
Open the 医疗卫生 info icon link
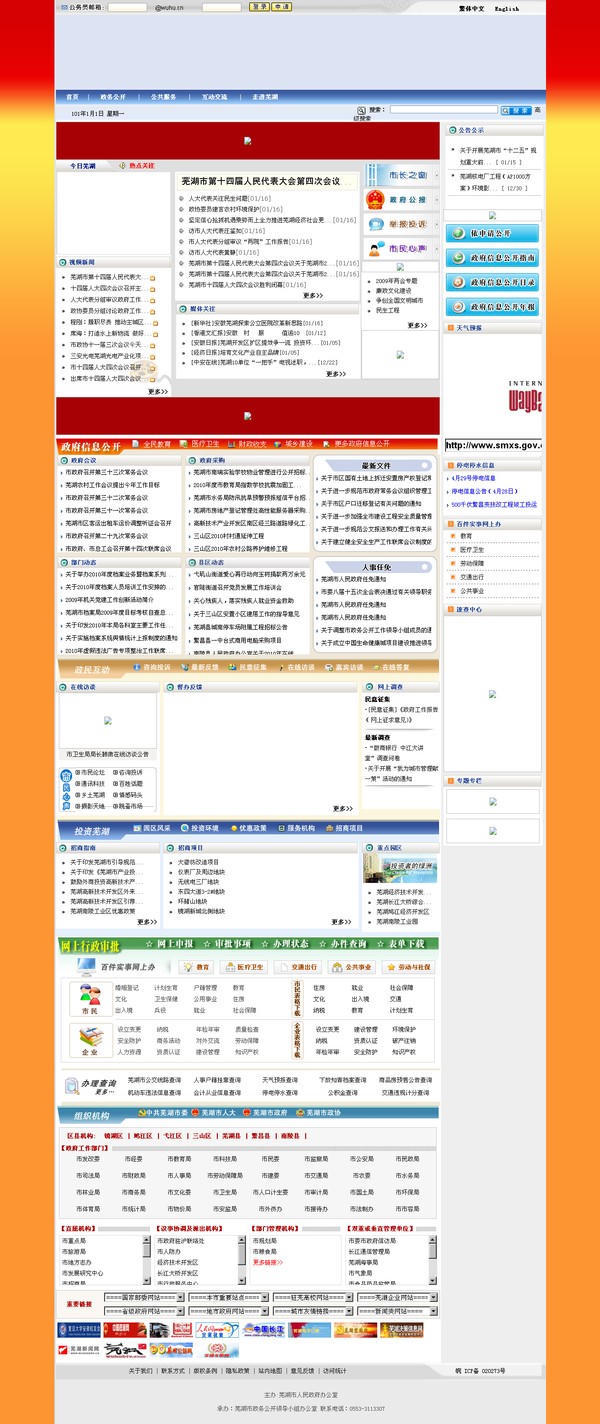(199, 444)
